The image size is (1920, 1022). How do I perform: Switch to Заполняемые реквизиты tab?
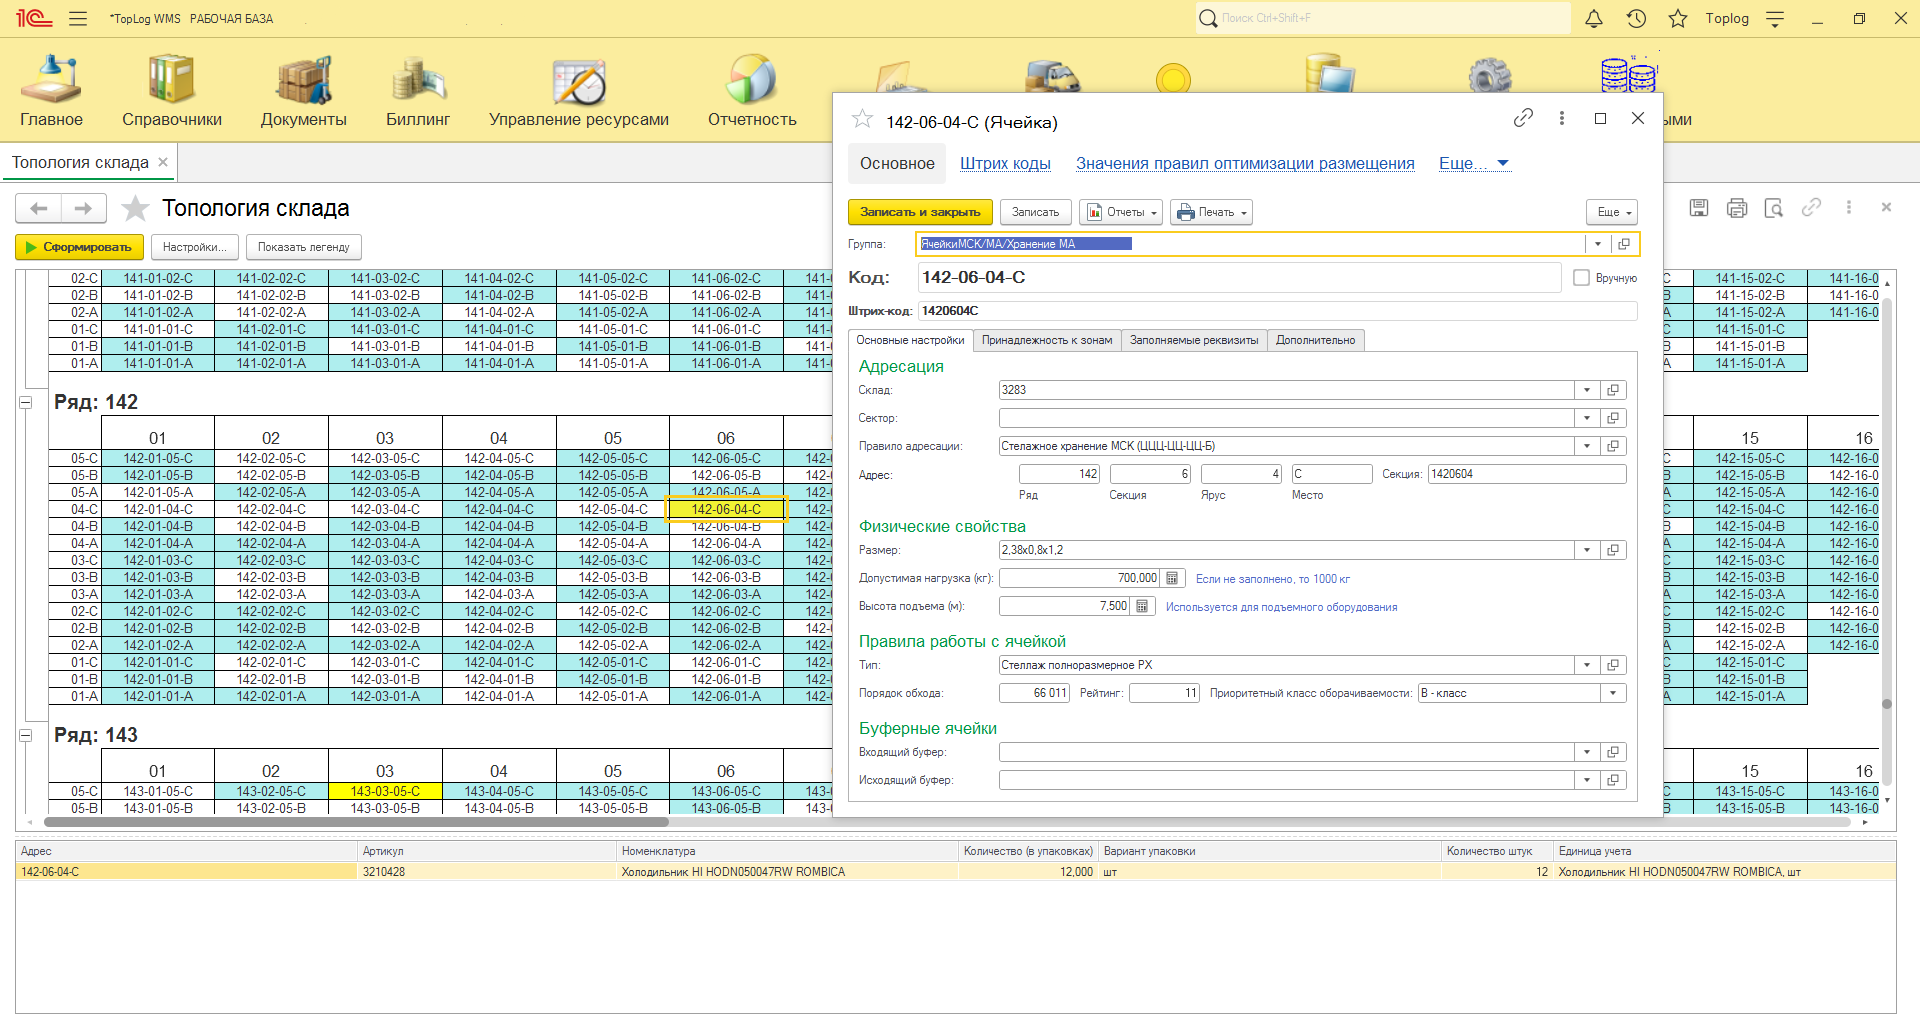coord(1194,340)
